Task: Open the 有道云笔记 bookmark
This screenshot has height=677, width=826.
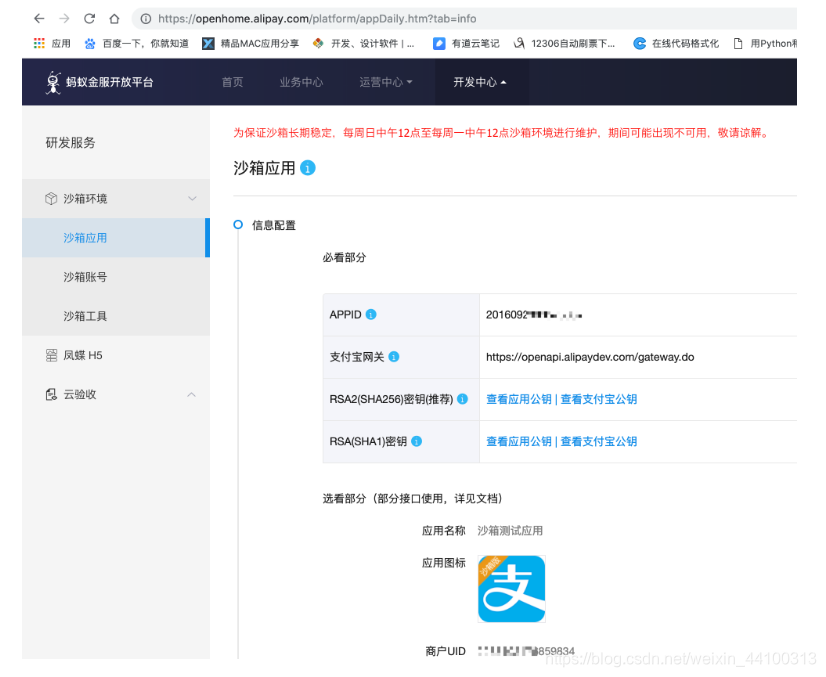Action: click(x=466, y=43)
